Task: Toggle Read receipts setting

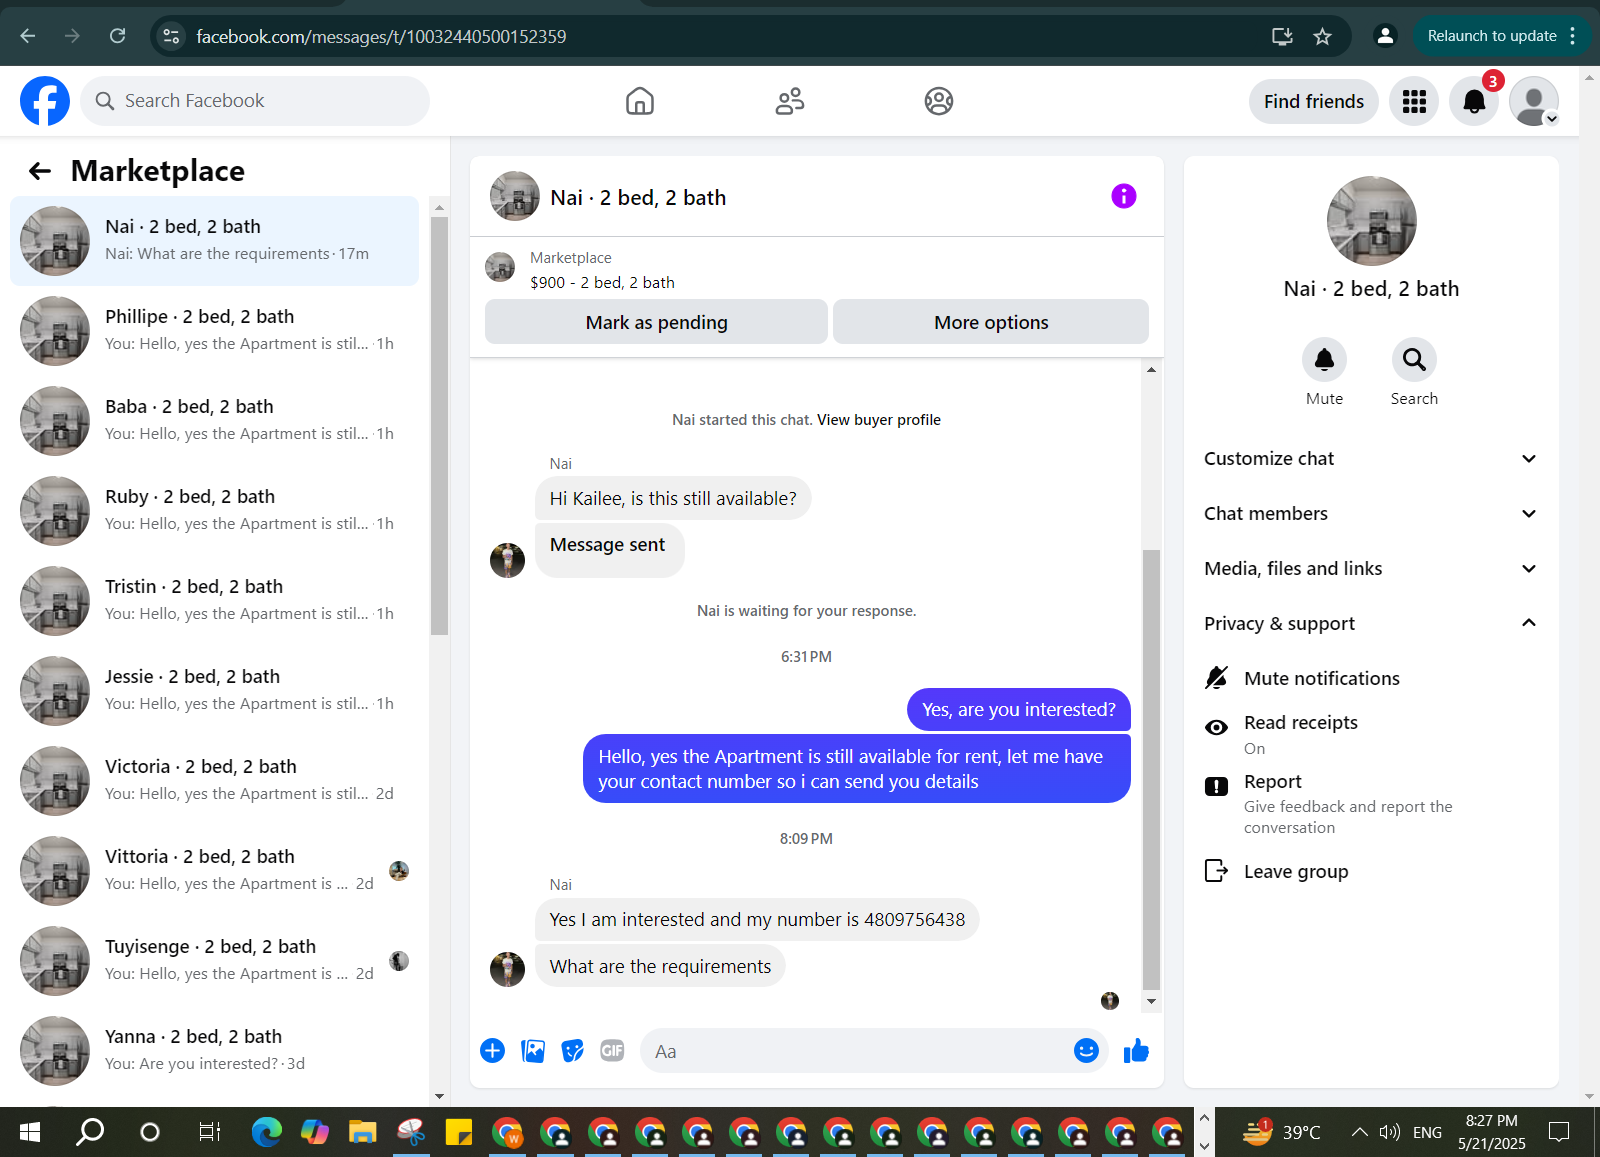Action: click(x=1372, y=734)
